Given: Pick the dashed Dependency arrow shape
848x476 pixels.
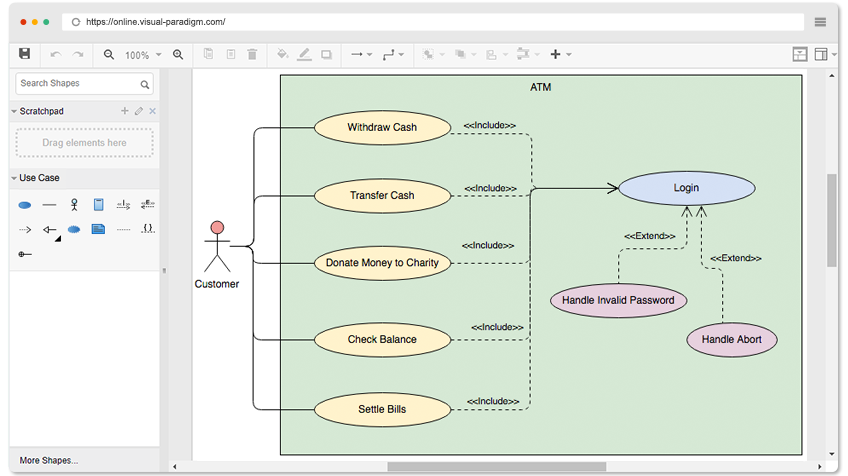Looking at the screenshot, I should point(25,229).
